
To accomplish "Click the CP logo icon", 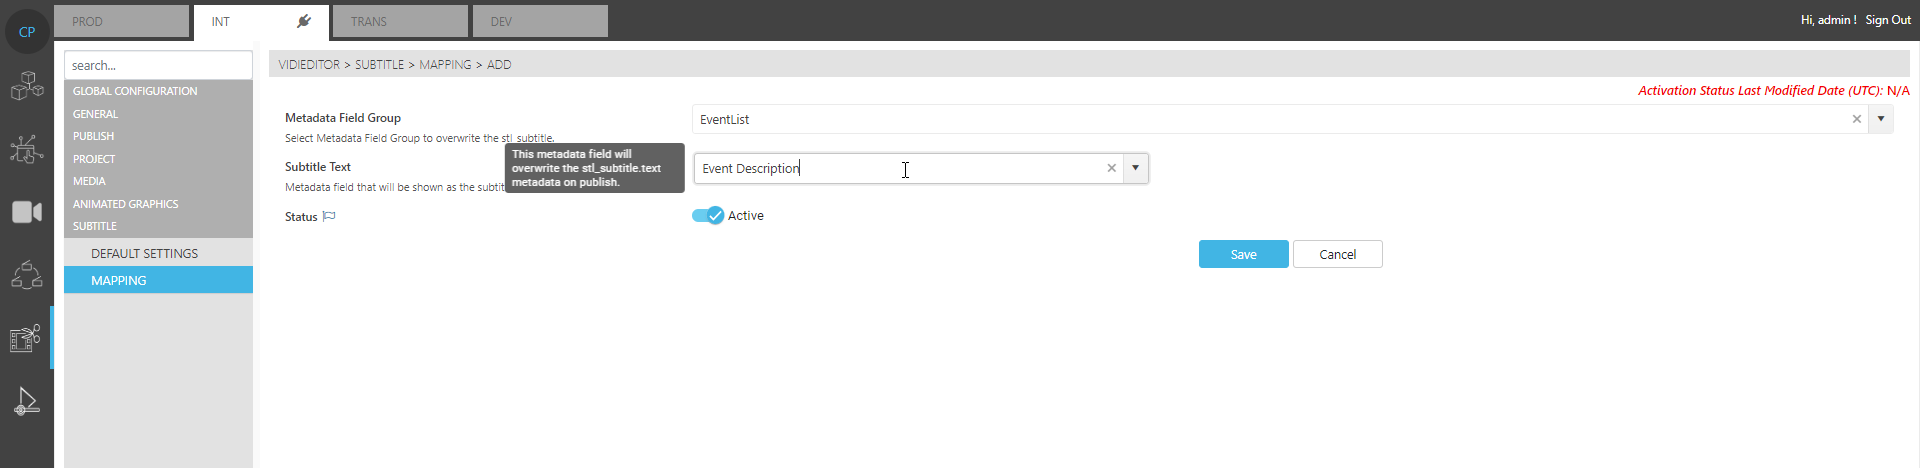I will (27, 31).
